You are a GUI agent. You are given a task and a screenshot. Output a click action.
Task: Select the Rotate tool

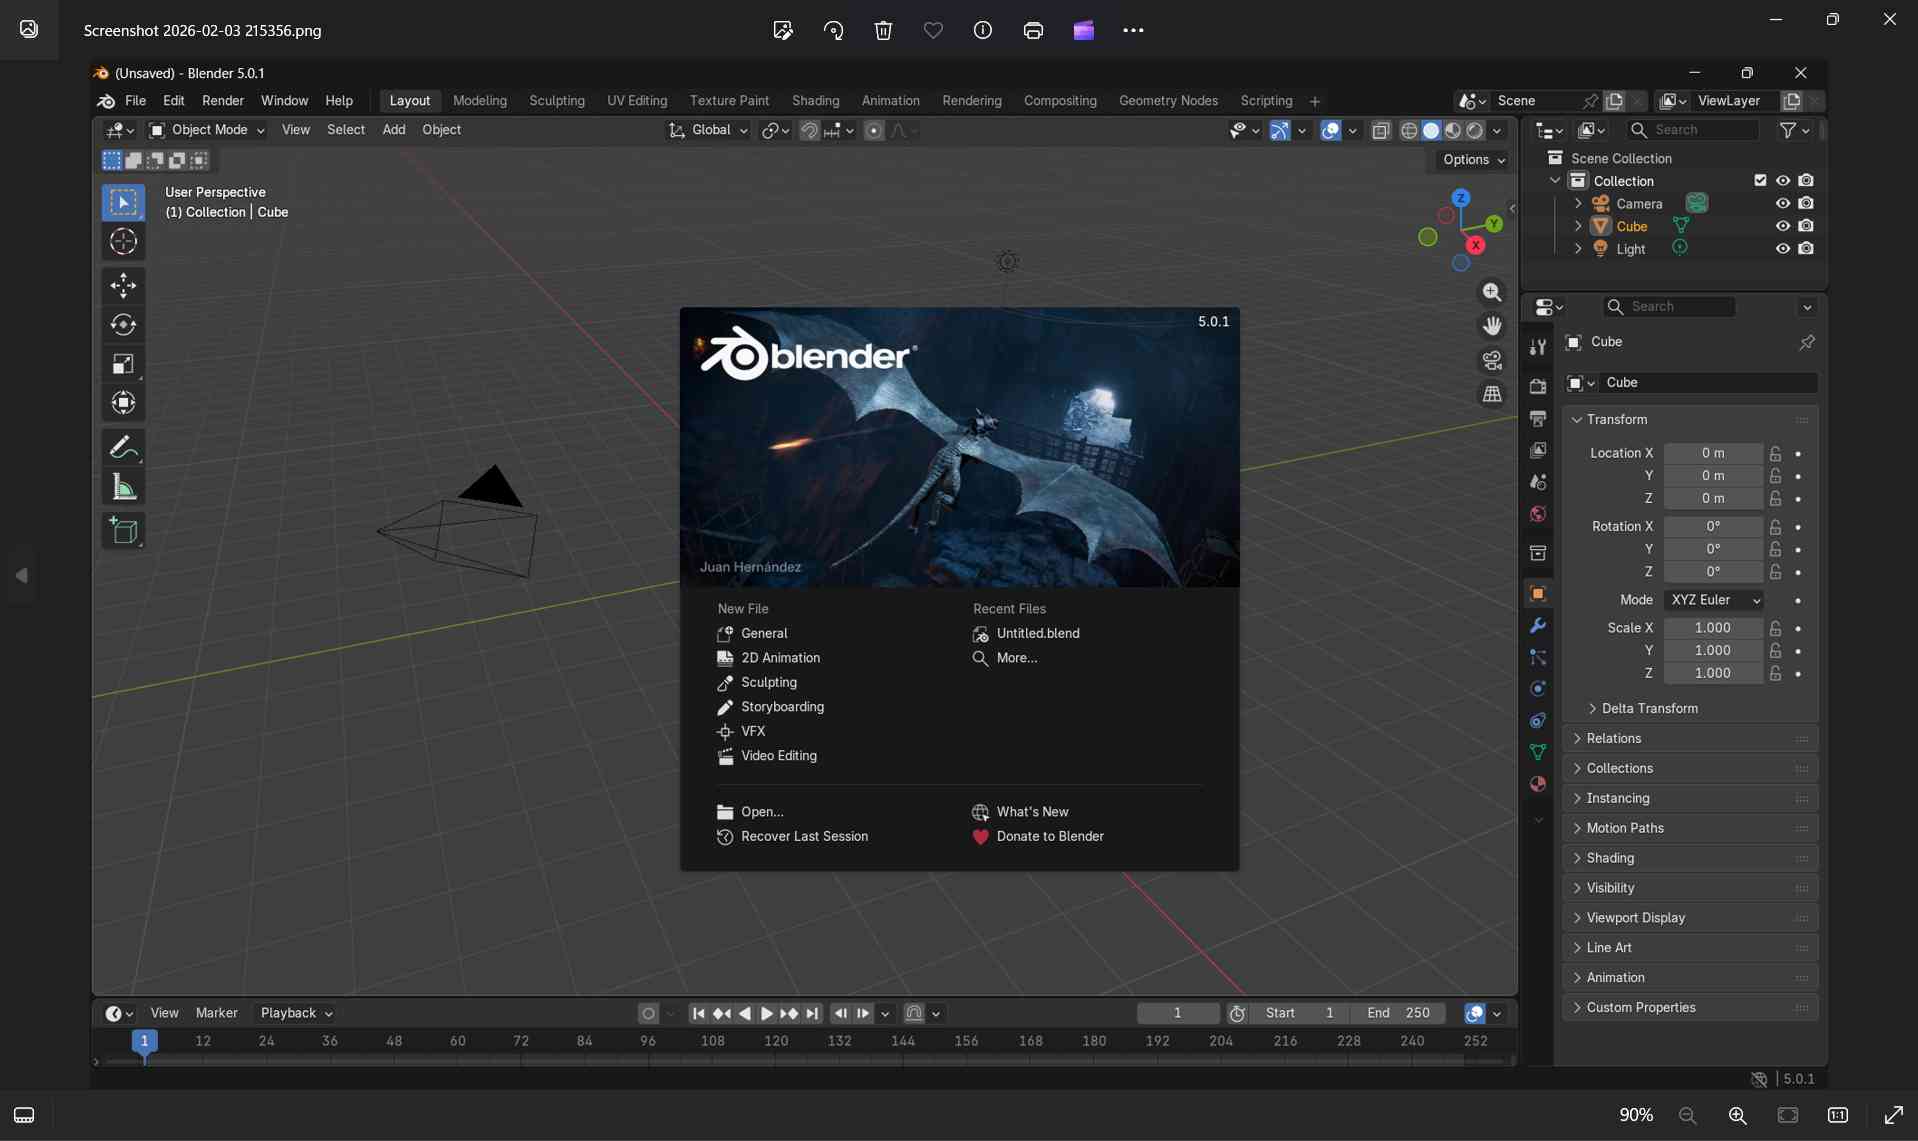tap(124, 324)
